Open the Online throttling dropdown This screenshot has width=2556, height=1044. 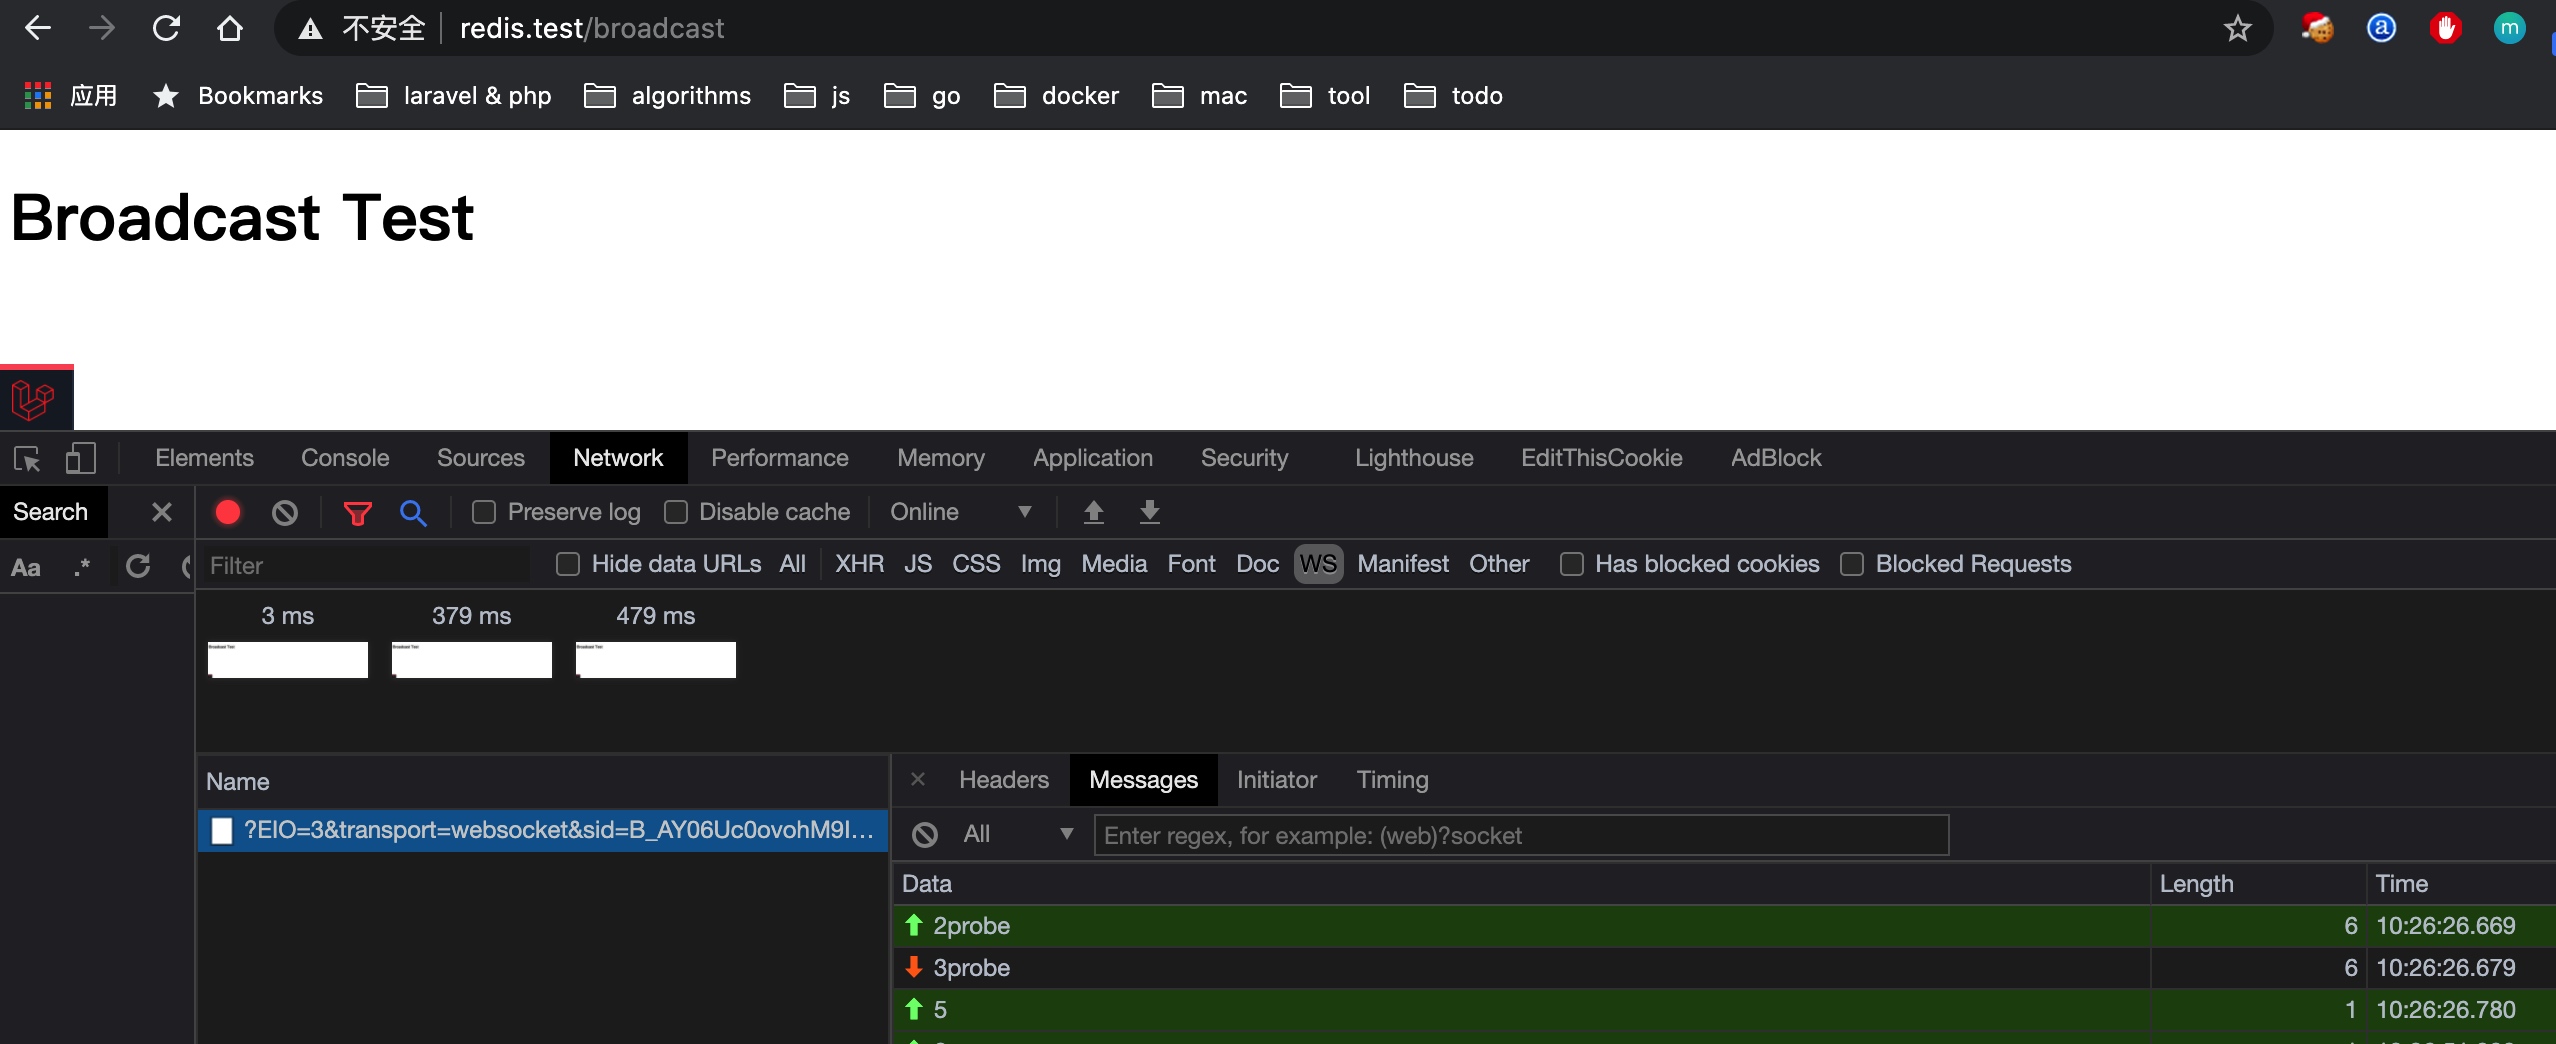tap(960, 512)
